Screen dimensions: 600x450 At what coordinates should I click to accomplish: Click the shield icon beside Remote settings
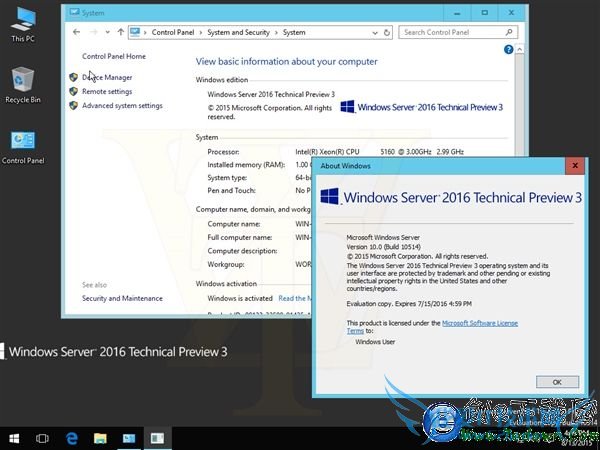73,91
